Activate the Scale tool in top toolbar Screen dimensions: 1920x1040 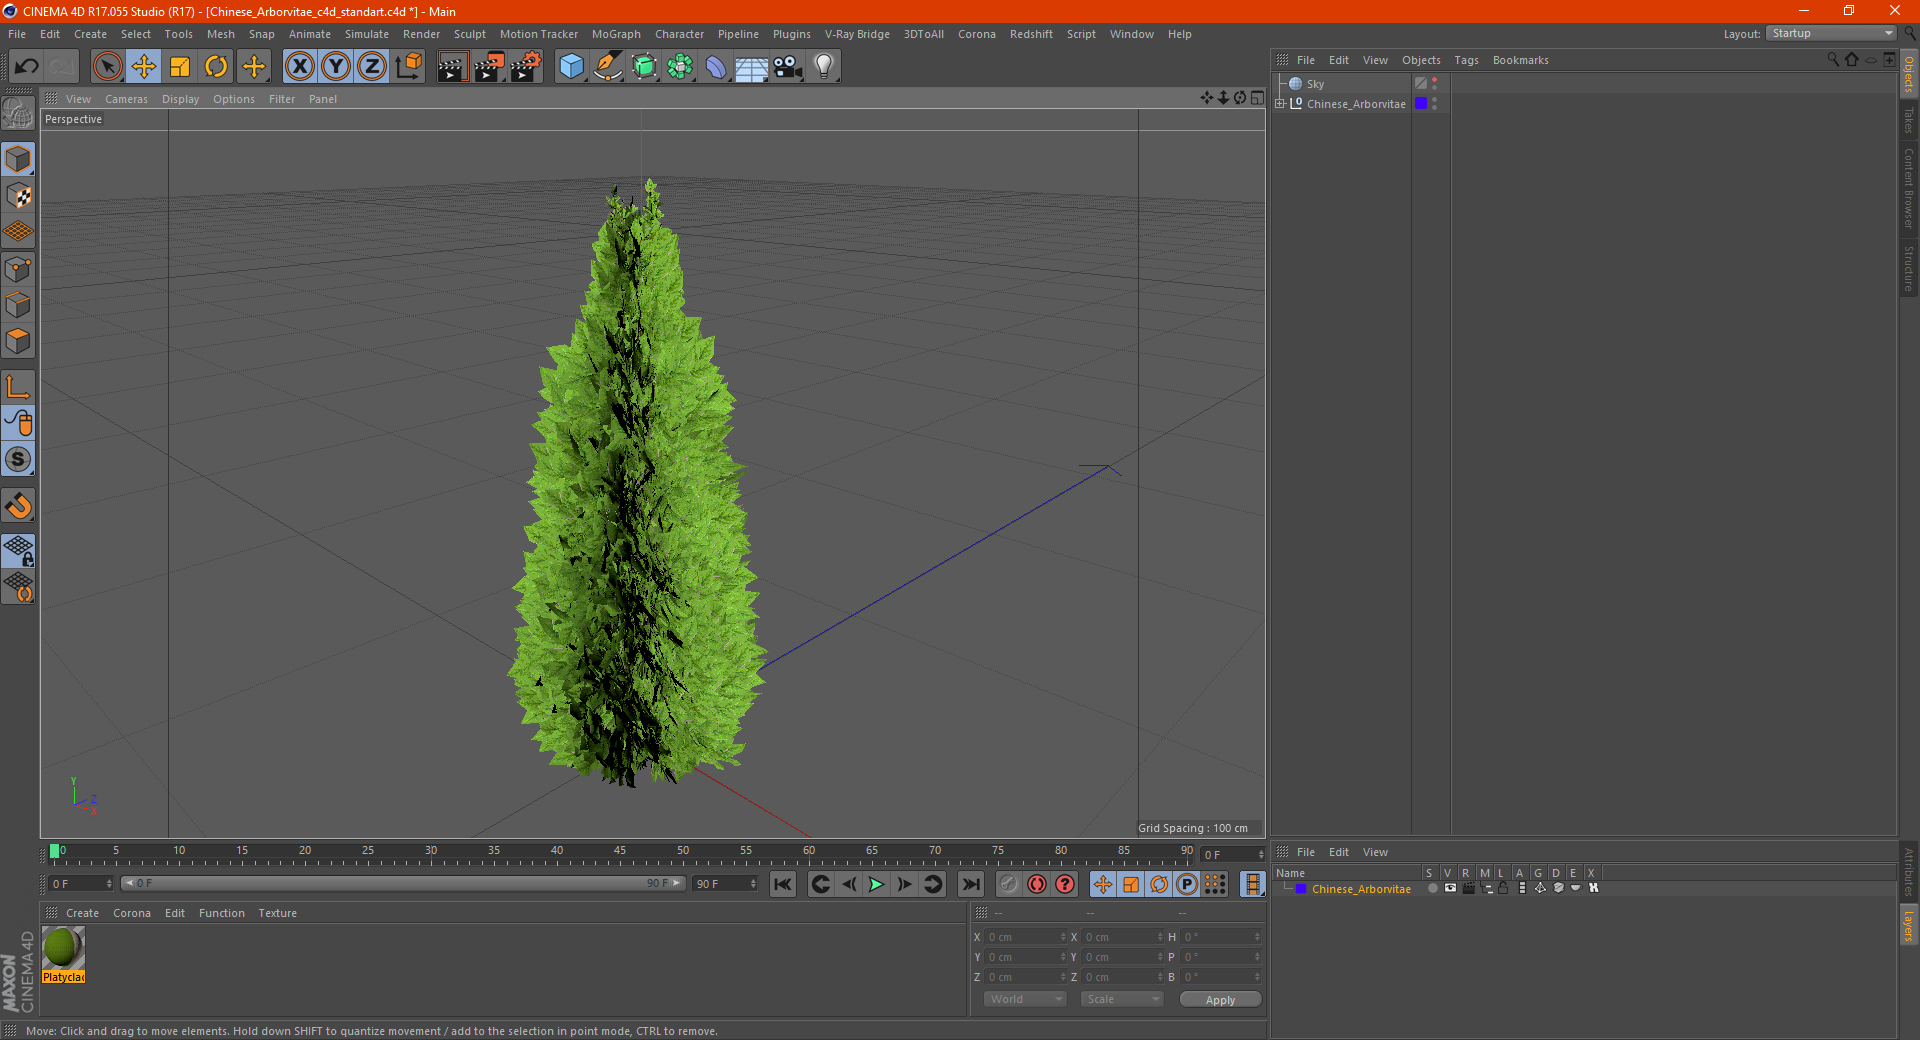coord(180,67)
